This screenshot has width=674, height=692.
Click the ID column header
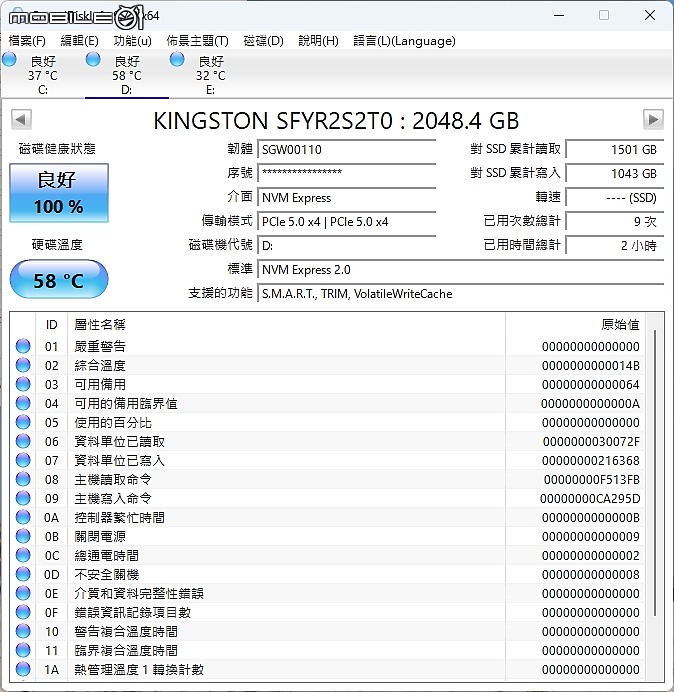[x=51, y=325]
